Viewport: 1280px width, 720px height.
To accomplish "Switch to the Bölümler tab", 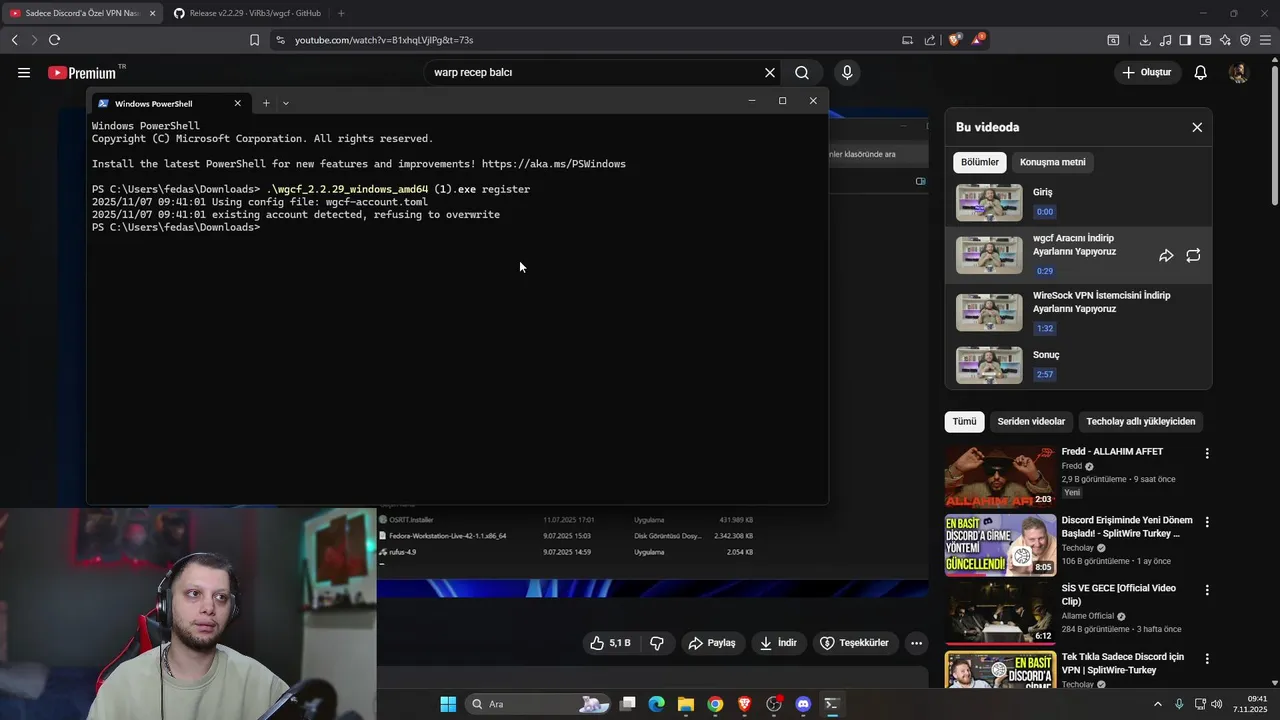I will pos(980,162).
